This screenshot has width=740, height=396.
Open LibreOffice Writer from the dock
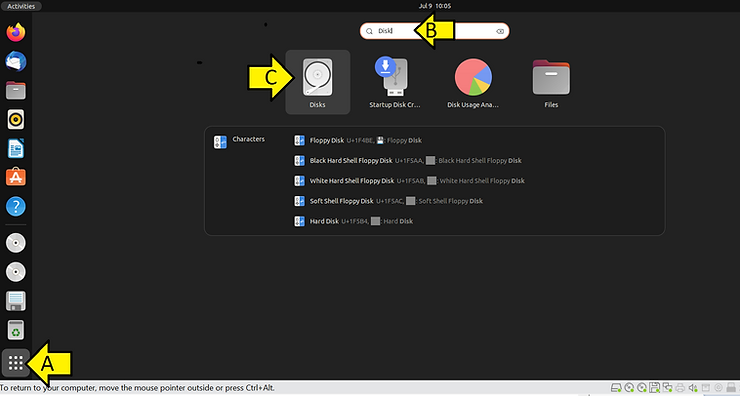click(16, 149)
